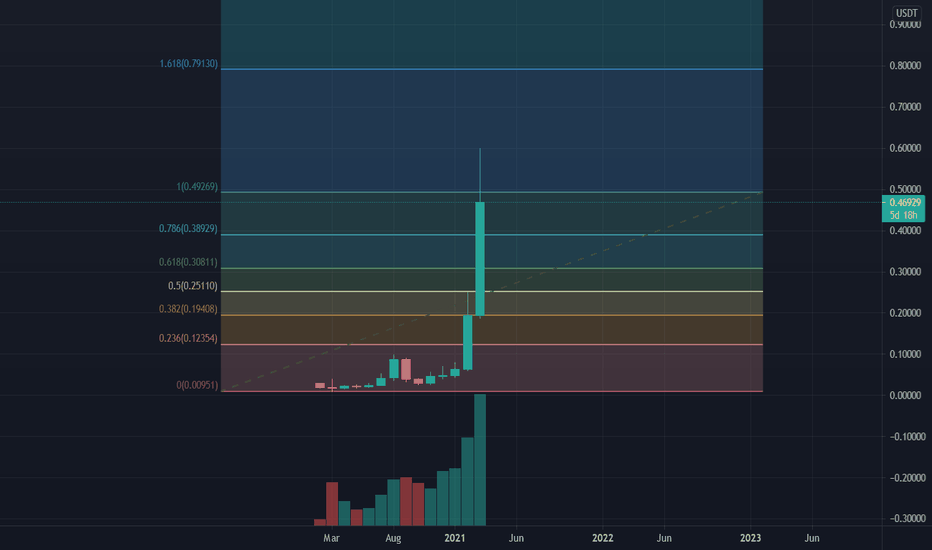Screen dimensions: 932x550
Task: Click the Aug label on time axis
Action: (393, 538)
